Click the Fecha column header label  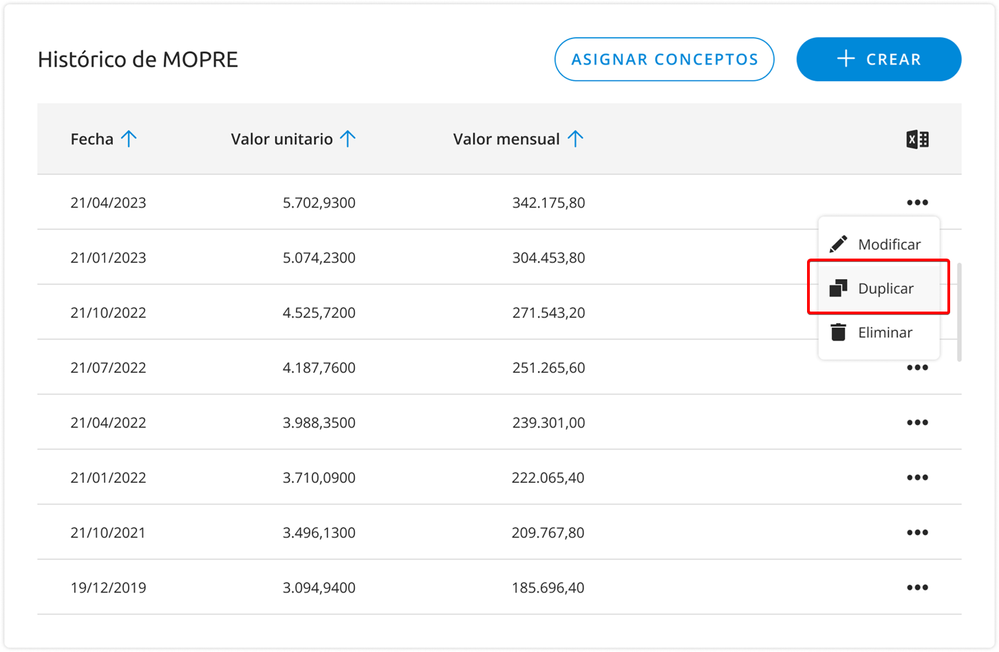[x=92, y=140]
